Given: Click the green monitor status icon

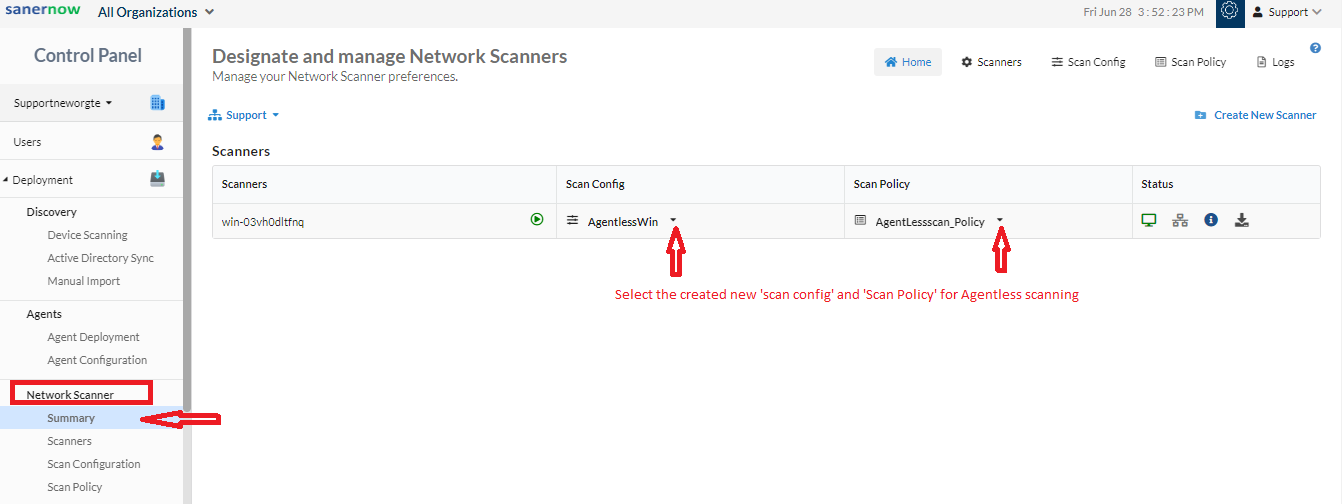Looking at the screenshot, I should click(1150, 220).
